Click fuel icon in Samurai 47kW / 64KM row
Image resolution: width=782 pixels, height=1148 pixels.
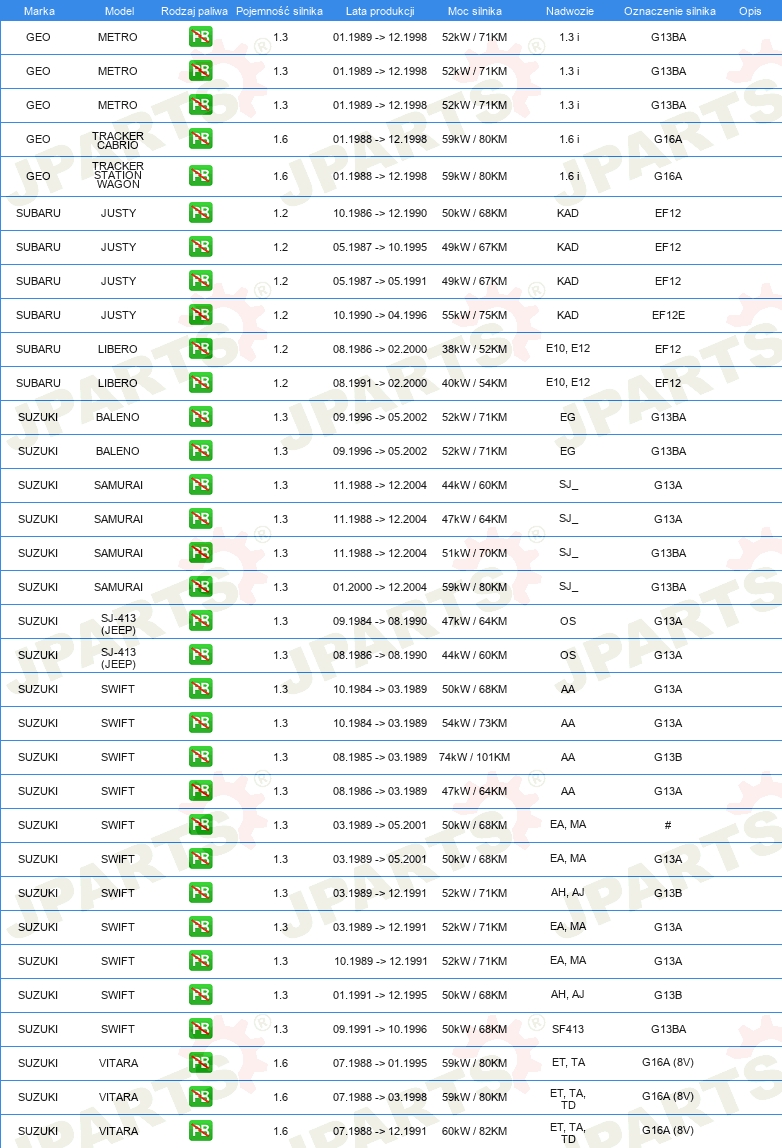[x=201, y=519]
